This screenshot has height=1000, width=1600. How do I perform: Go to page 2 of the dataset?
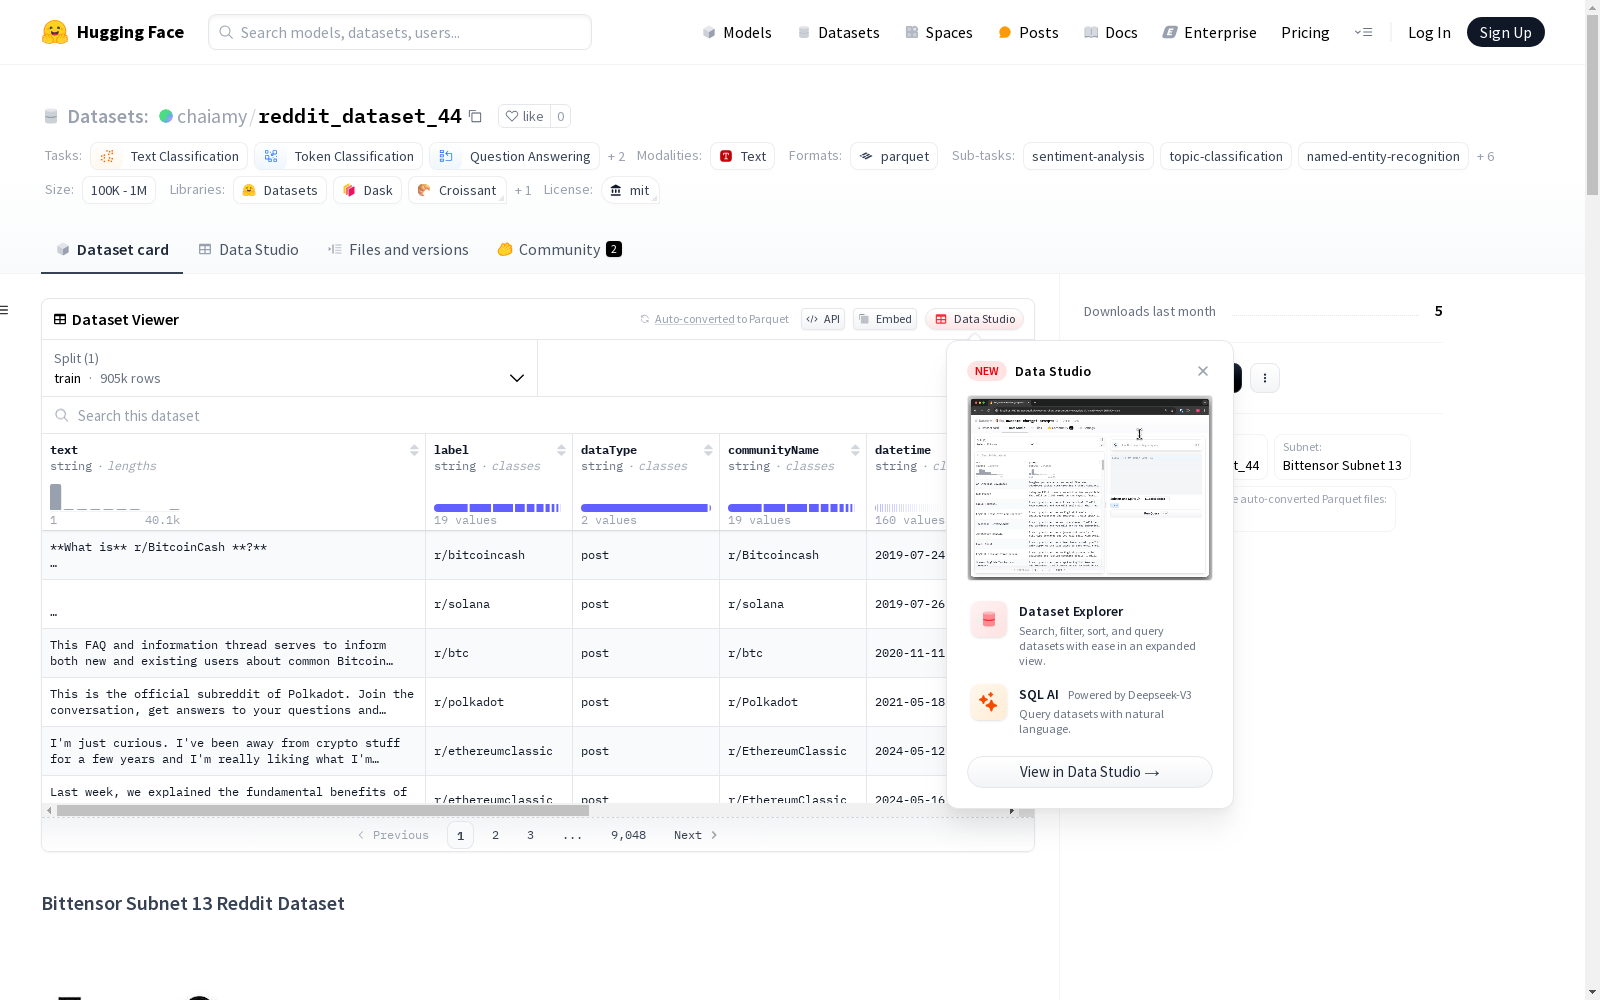point(495,835)
